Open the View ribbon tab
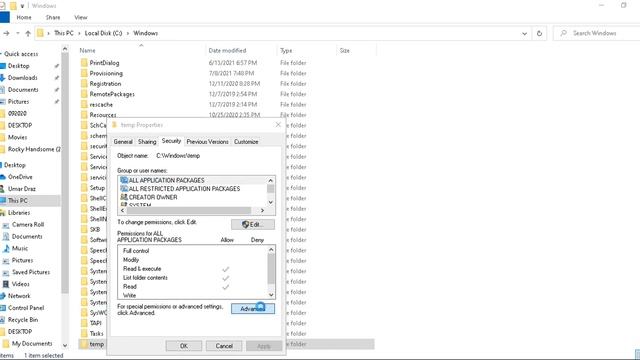640x360 pixels. click(x=81, y=18)
